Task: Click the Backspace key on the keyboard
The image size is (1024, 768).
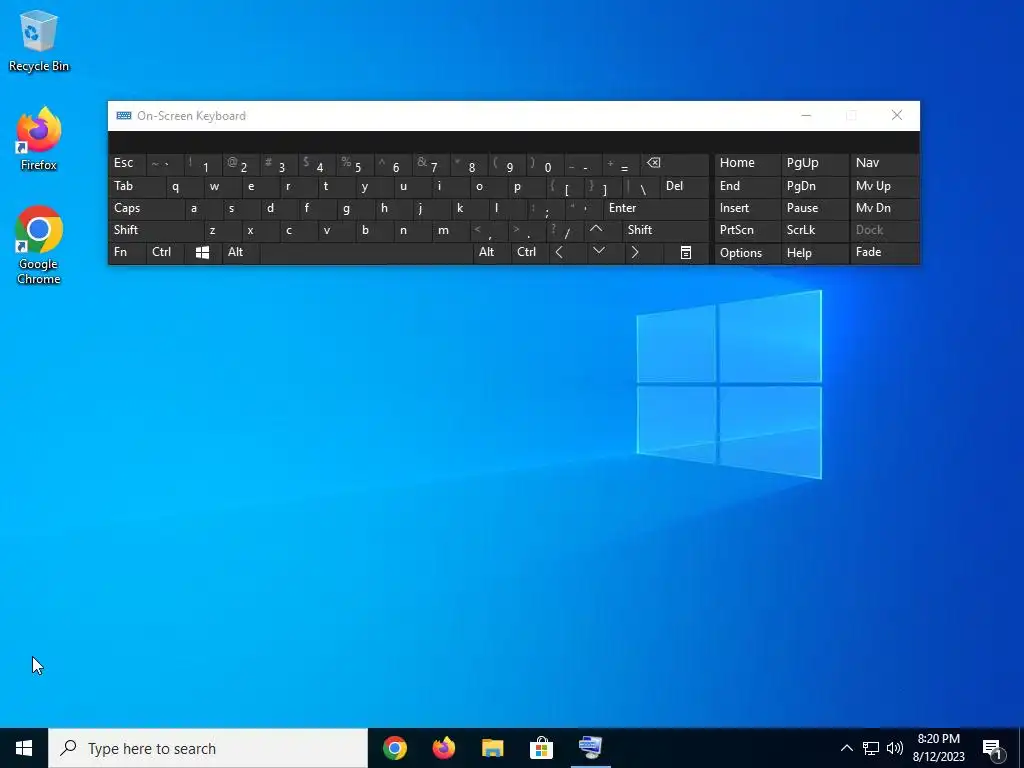Action: tap(676, 163)
